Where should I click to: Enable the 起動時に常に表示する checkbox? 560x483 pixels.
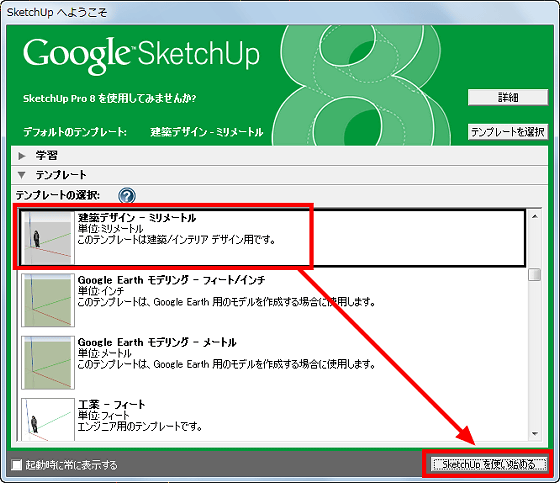point(16,465)
